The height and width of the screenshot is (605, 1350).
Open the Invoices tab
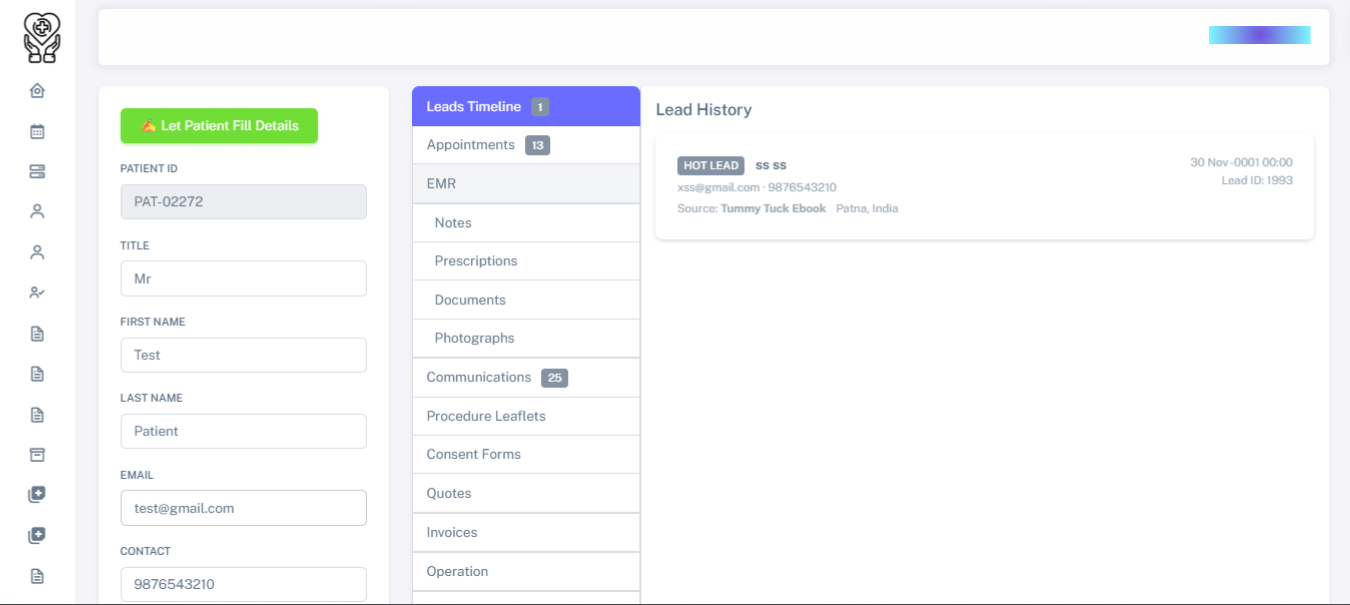coord(526,532)
